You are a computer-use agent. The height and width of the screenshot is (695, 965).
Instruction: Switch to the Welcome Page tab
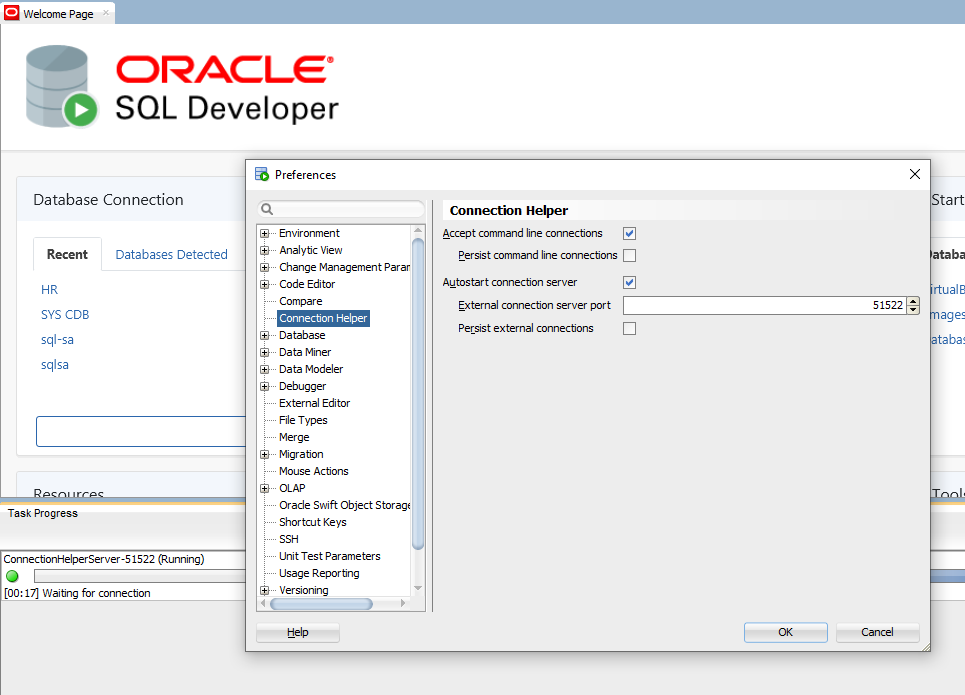pyautogui.click(x=58, y=13)
